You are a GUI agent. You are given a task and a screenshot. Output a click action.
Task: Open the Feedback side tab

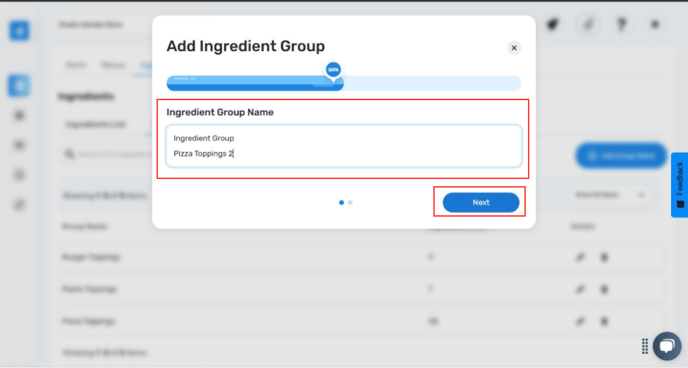[x=680, y=185]
